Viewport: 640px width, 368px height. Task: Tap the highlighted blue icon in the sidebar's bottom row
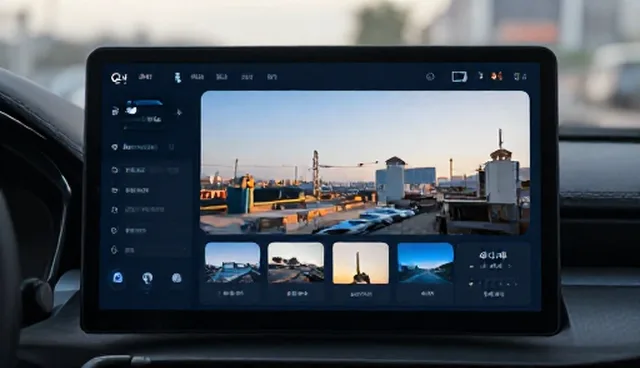pyautogui.click(x=118, y=278)
